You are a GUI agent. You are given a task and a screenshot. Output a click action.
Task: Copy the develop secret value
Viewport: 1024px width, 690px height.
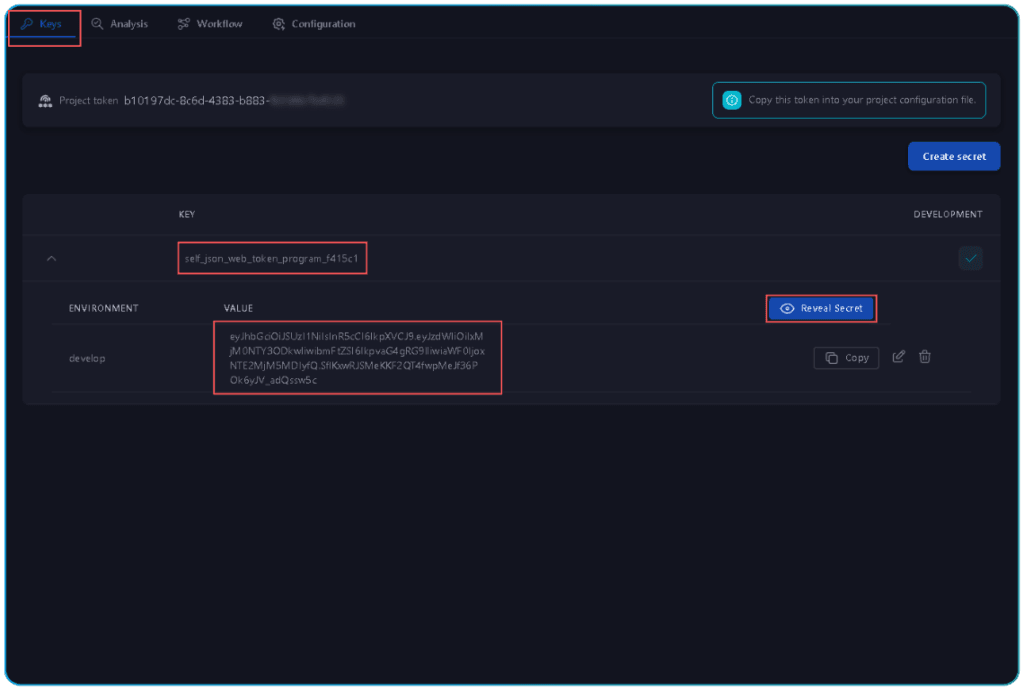[846, 358]
